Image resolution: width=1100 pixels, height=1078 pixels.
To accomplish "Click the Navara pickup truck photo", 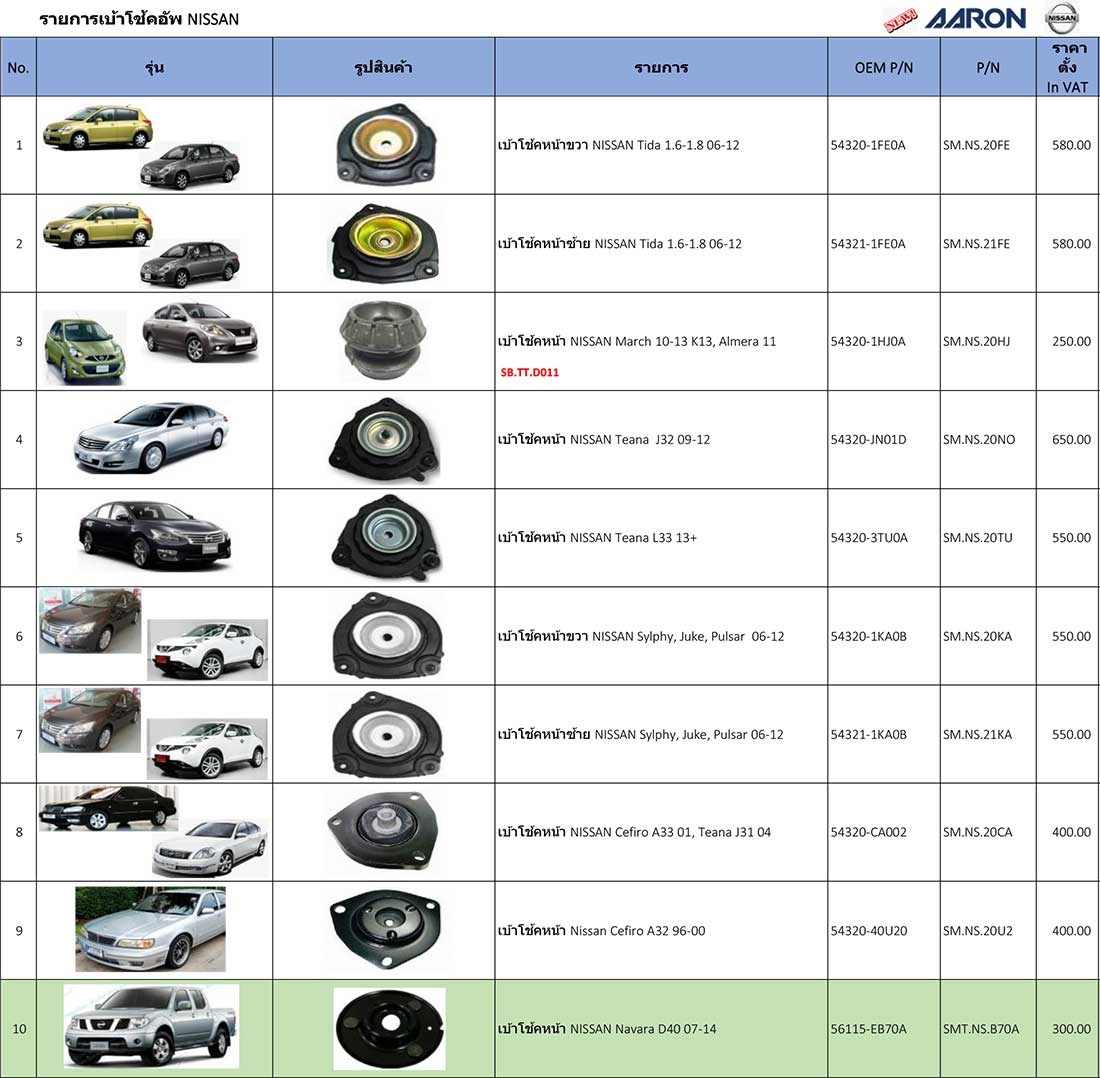I will [x=152, y=1026].
